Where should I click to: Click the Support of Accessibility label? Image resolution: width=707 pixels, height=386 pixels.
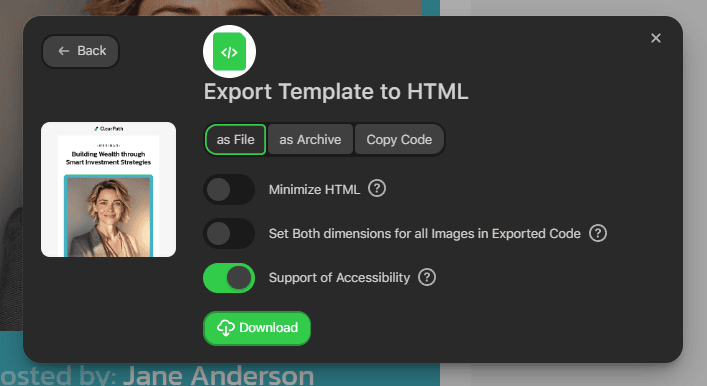click(x=339, y=278)
